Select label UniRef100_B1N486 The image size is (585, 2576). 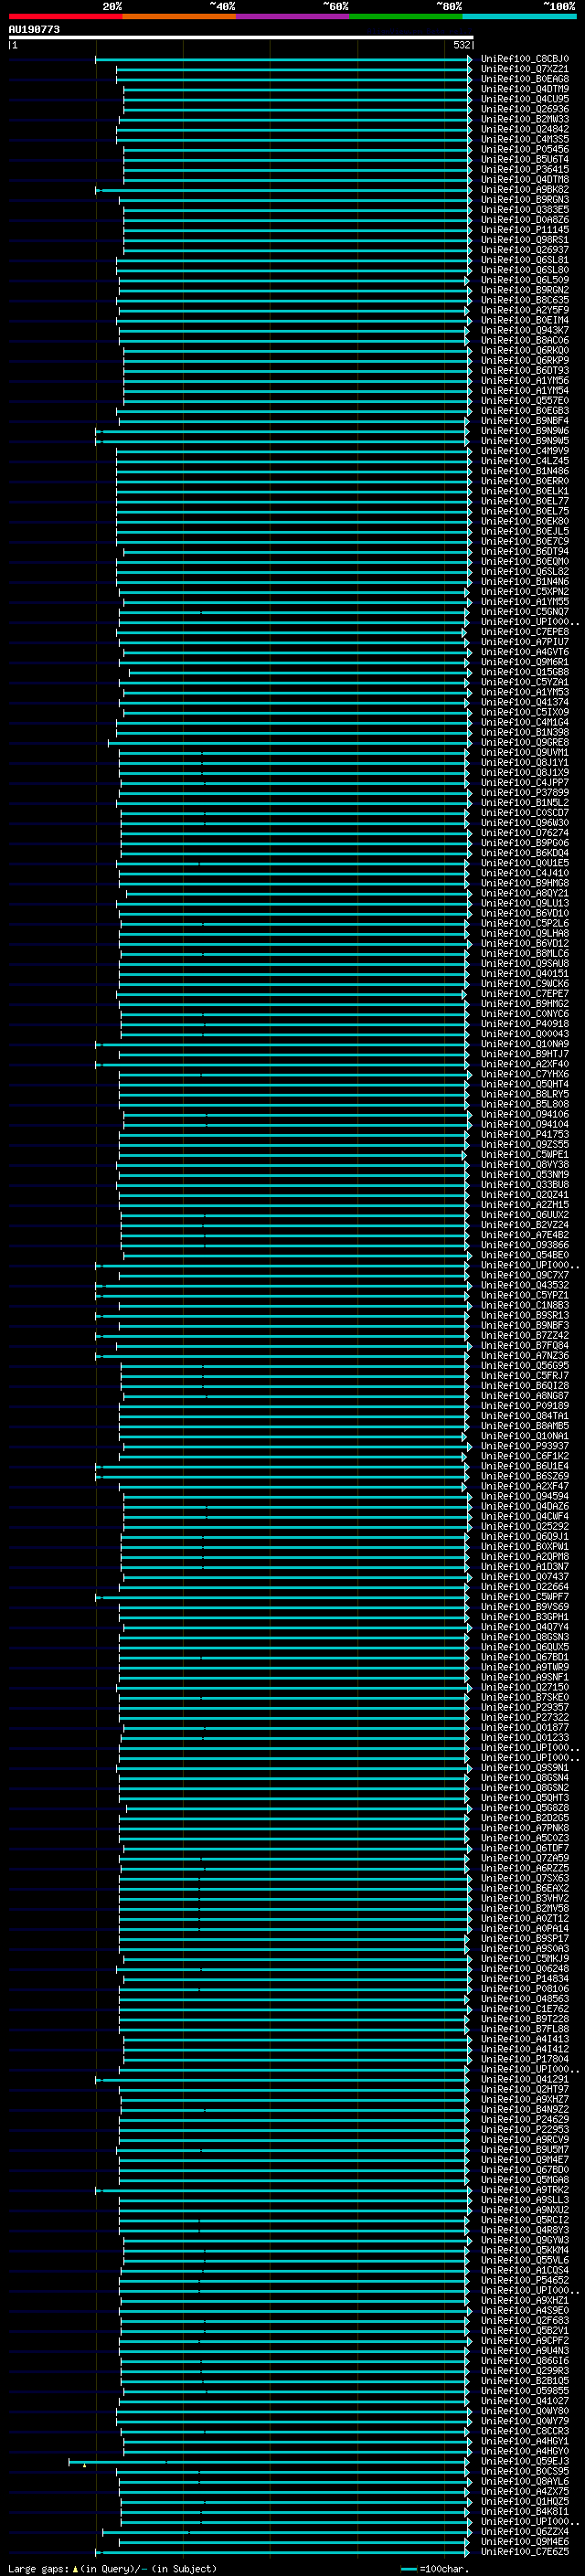click(x=525, y=471)
